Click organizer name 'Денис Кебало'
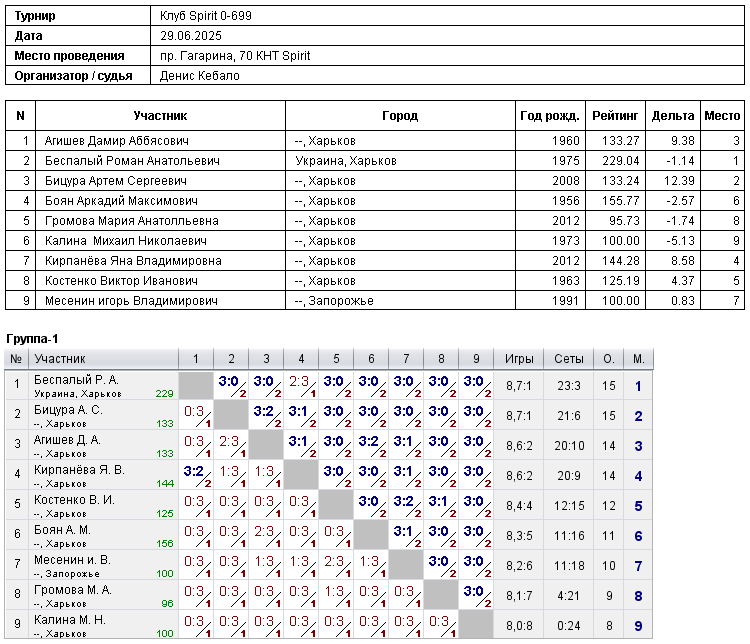This screenshot has width=750, height=644. click(x=199, y=76)
